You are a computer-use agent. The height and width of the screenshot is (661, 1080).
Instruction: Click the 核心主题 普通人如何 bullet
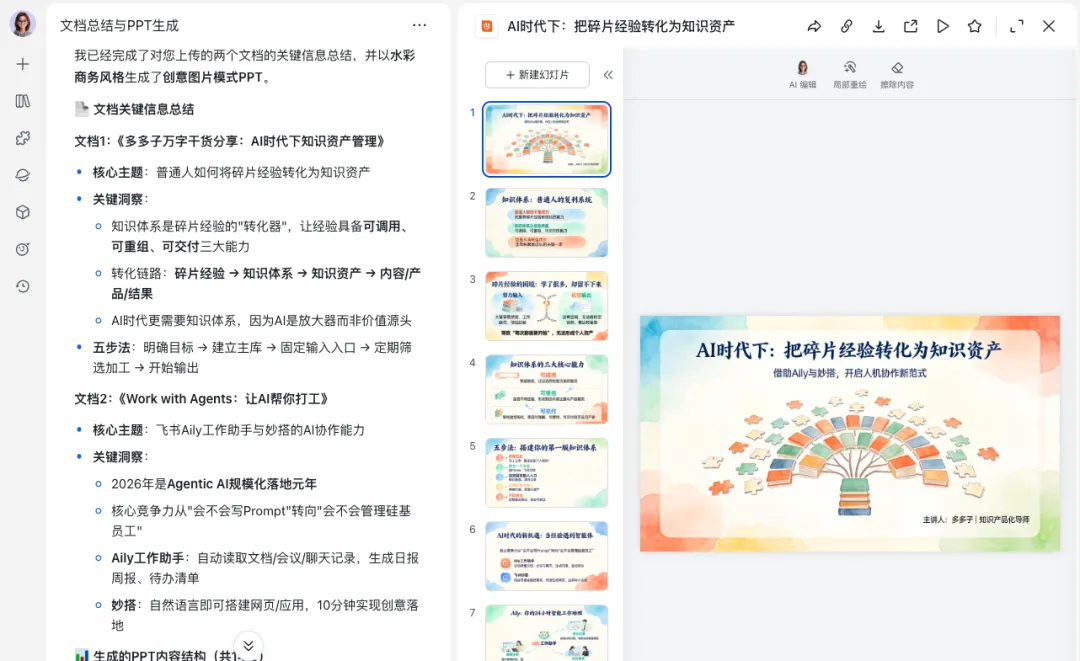[231, 172]
